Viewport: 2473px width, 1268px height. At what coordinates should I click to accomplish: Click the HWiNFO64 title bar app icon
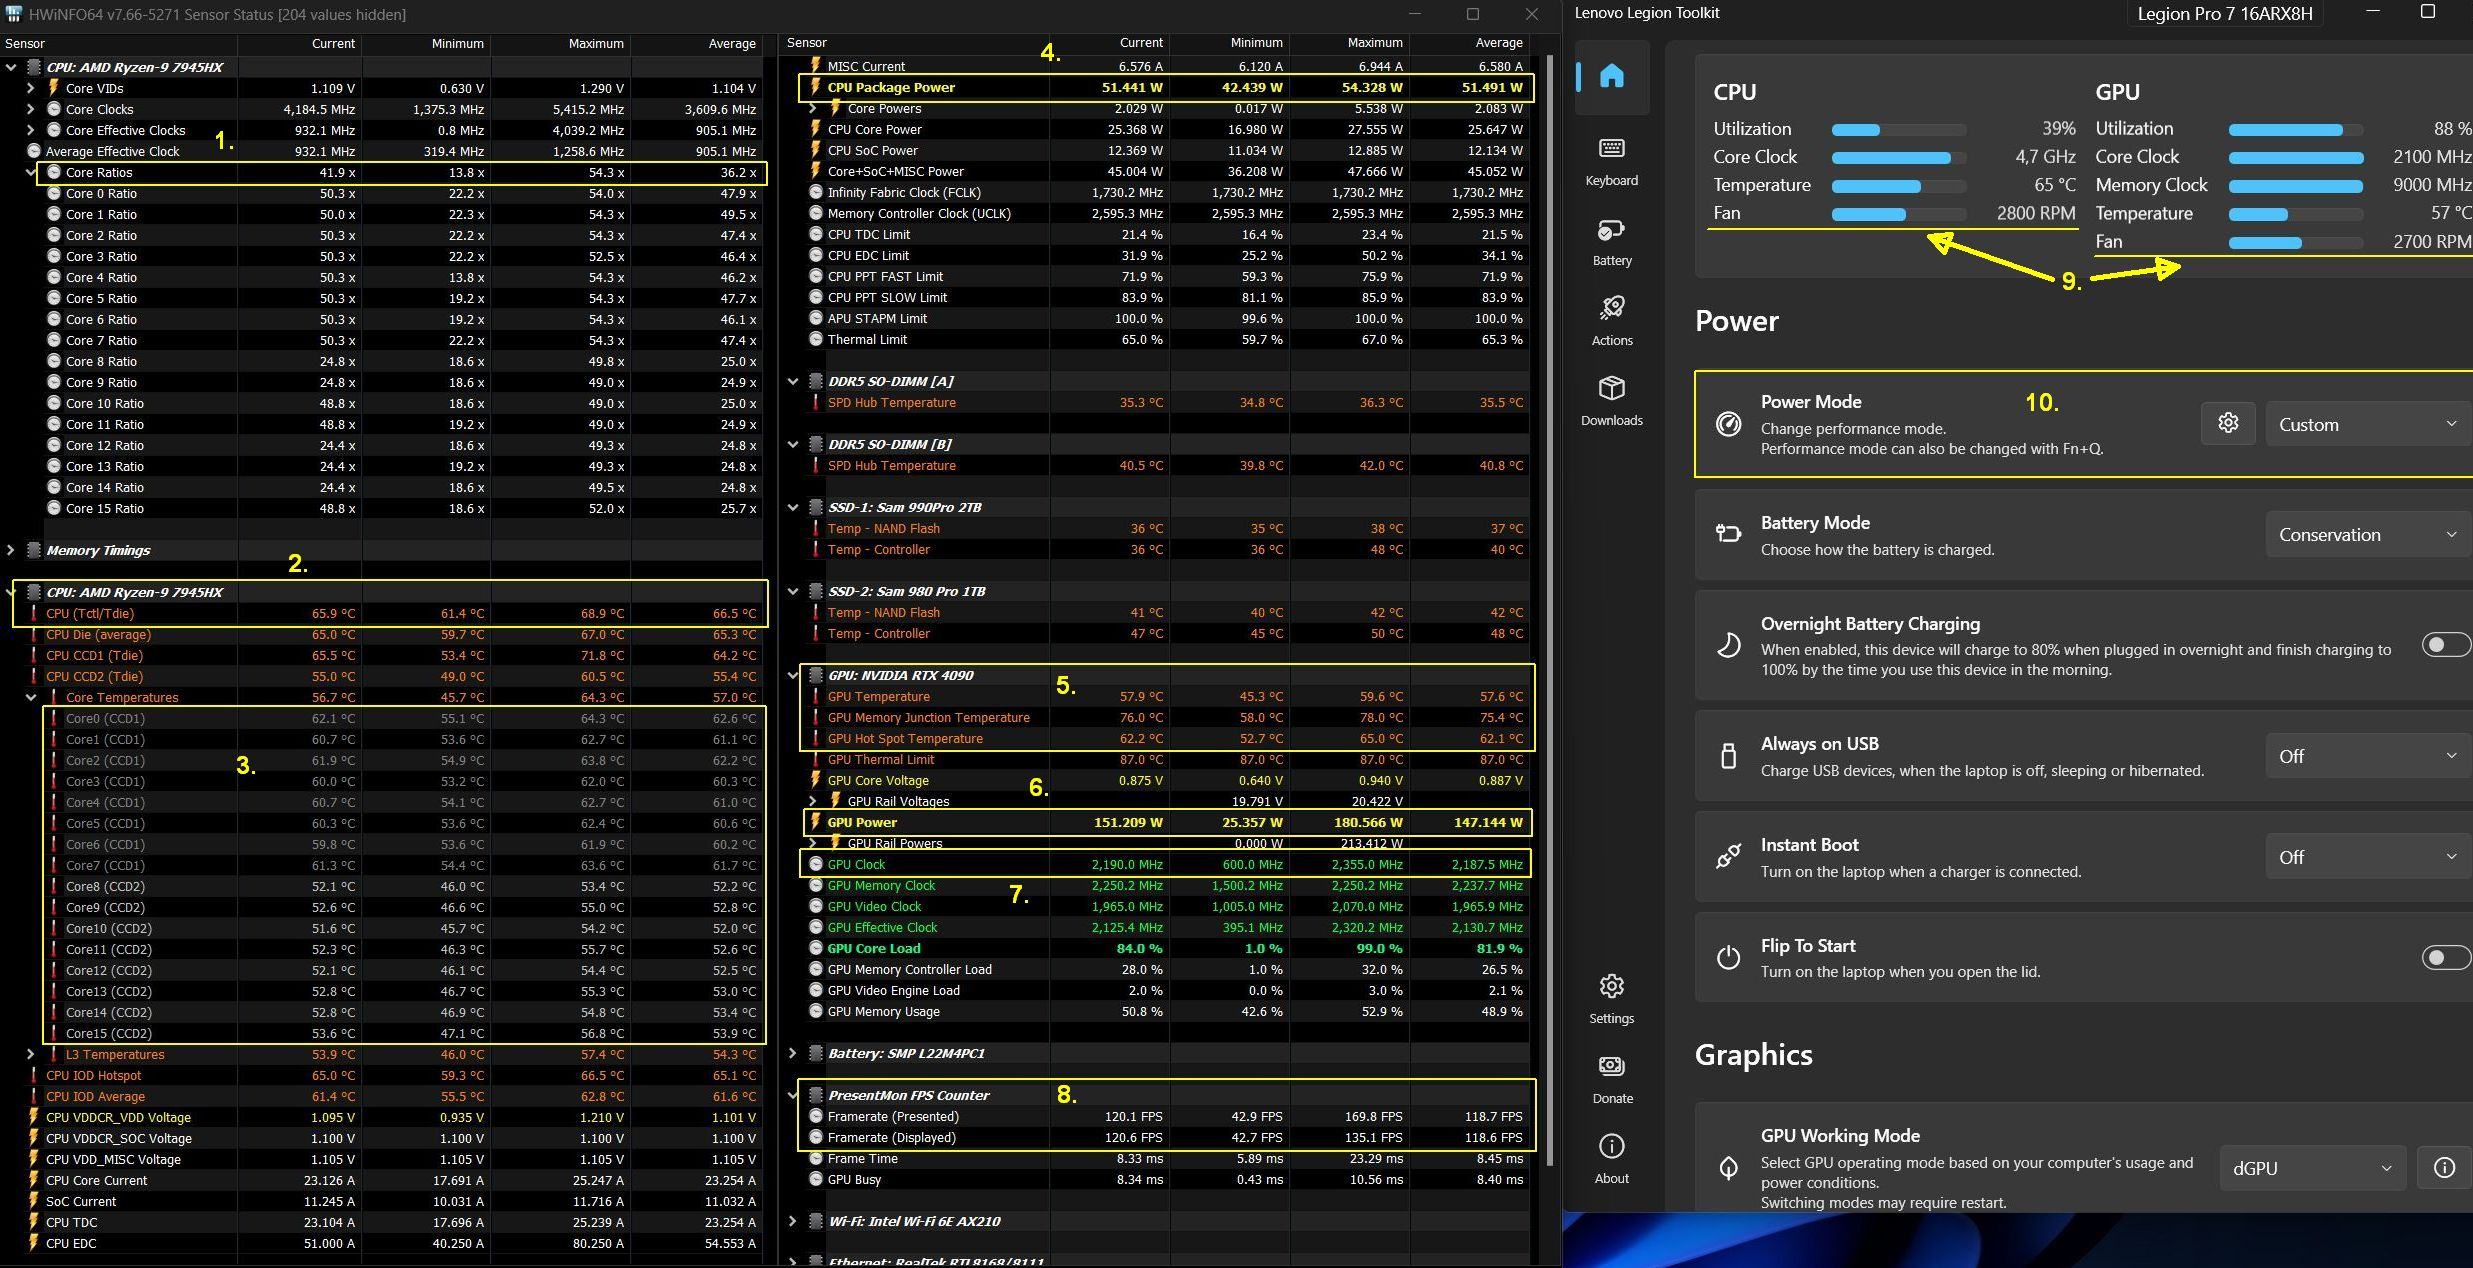14,14
